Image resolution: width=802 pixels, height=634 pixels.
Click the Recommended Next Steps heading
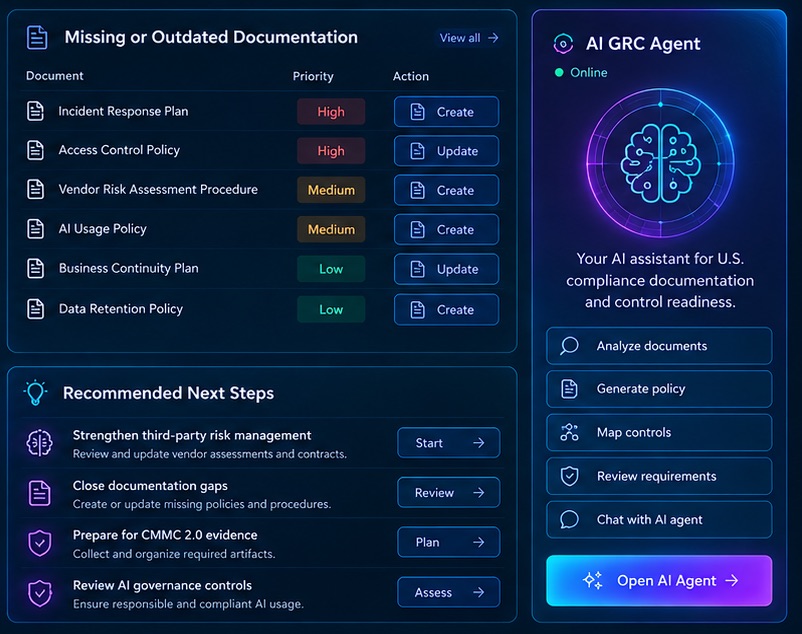[168, 393]
